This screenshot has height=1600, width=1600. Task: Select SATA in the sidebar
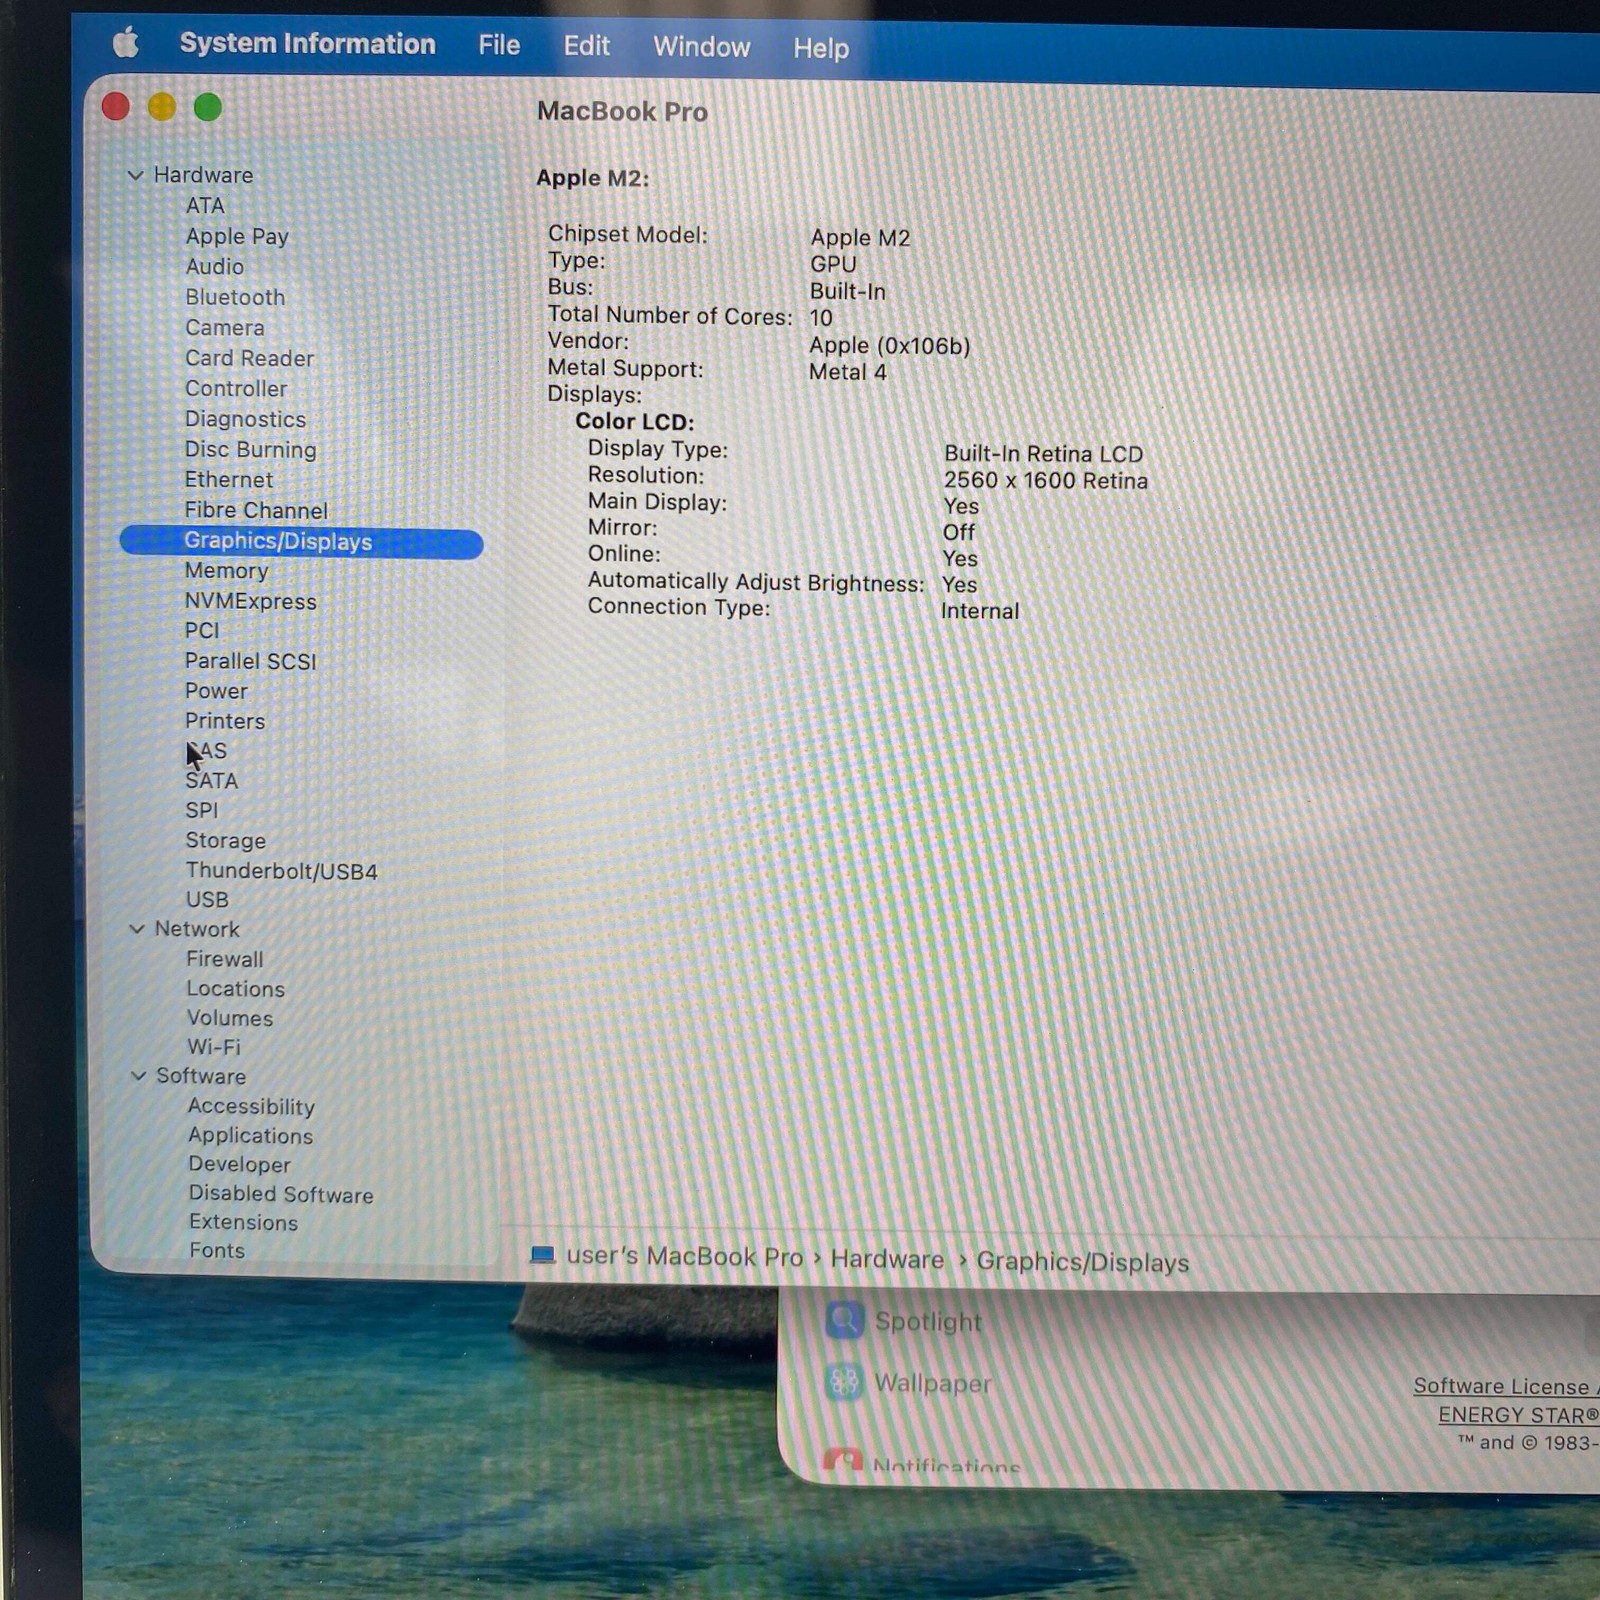point(211,781)
